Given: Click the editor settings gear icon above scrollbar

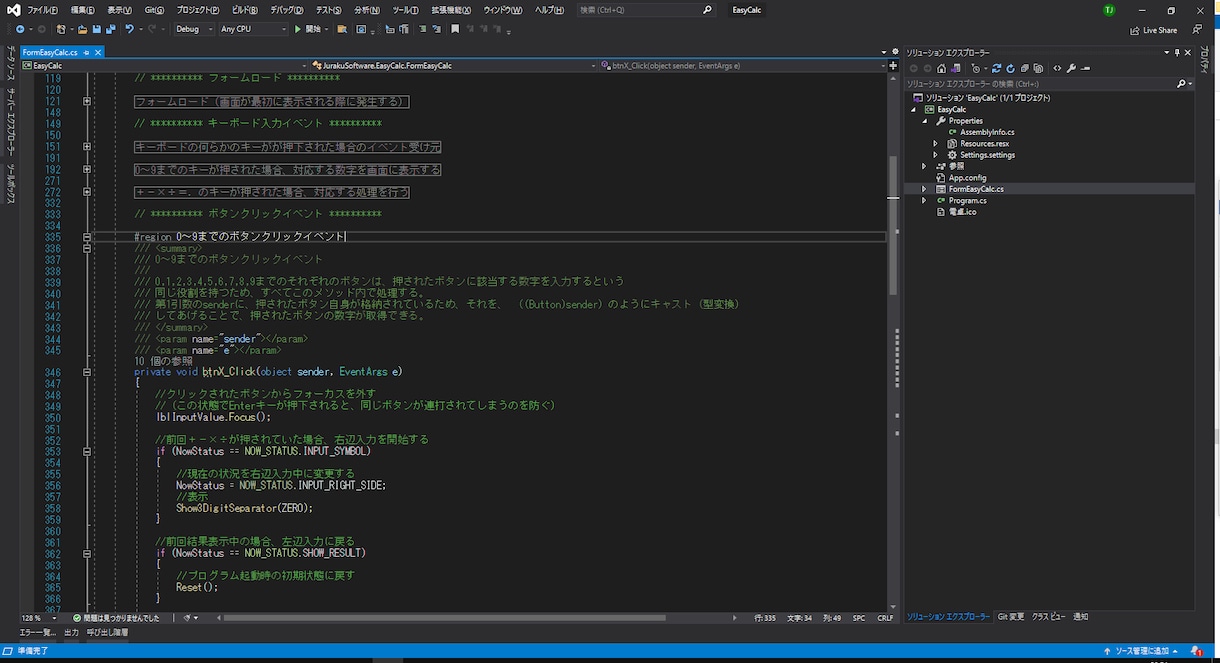Looking at the screenshot, I should [x=894, y=51].
